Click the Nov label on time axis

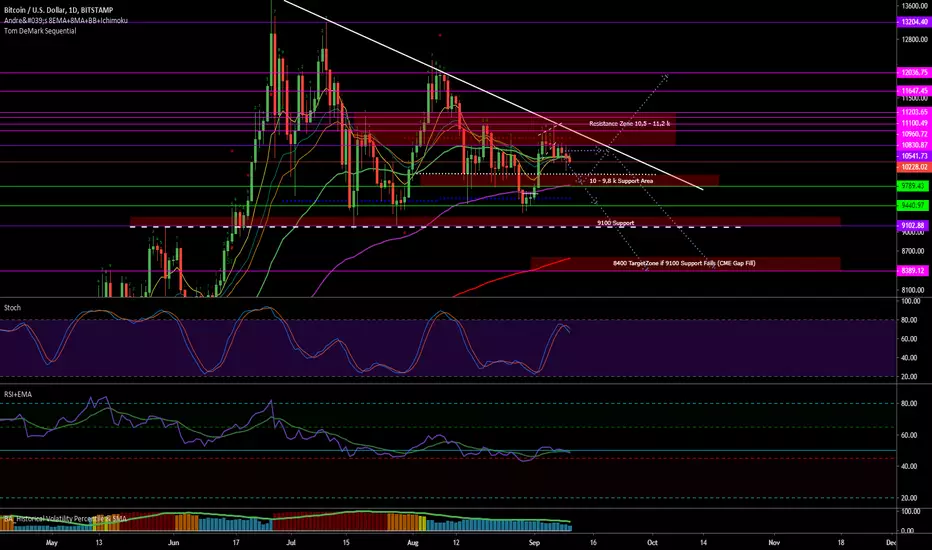pos(774,542)
